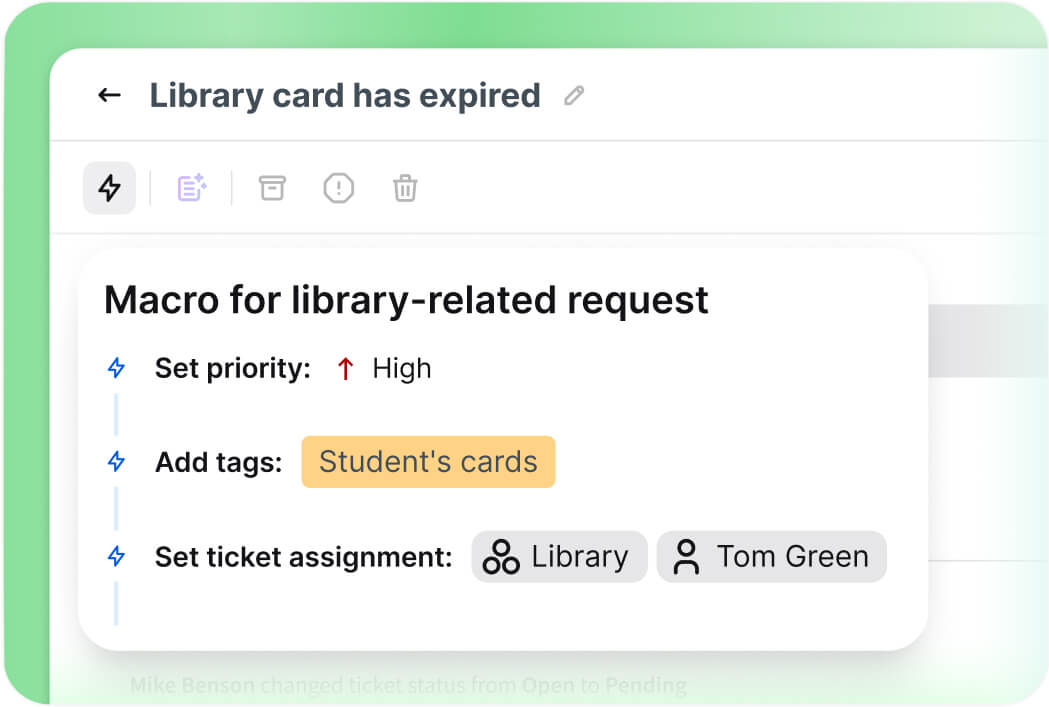Select the Student's cards tag chip
The width and height of the screenshot is (1049, 707).
coord(428,462)
